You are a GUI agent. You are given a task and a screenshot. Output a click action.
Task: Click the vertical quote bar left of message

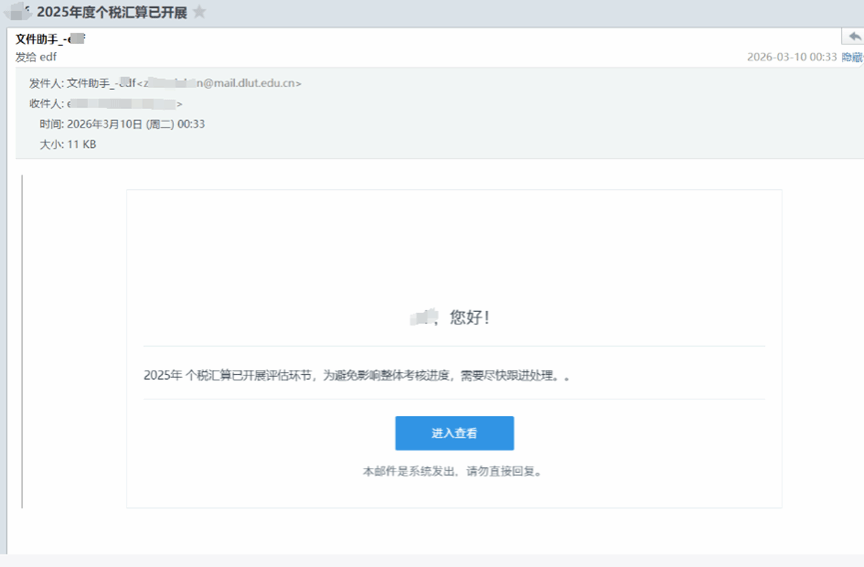(22, 340)
